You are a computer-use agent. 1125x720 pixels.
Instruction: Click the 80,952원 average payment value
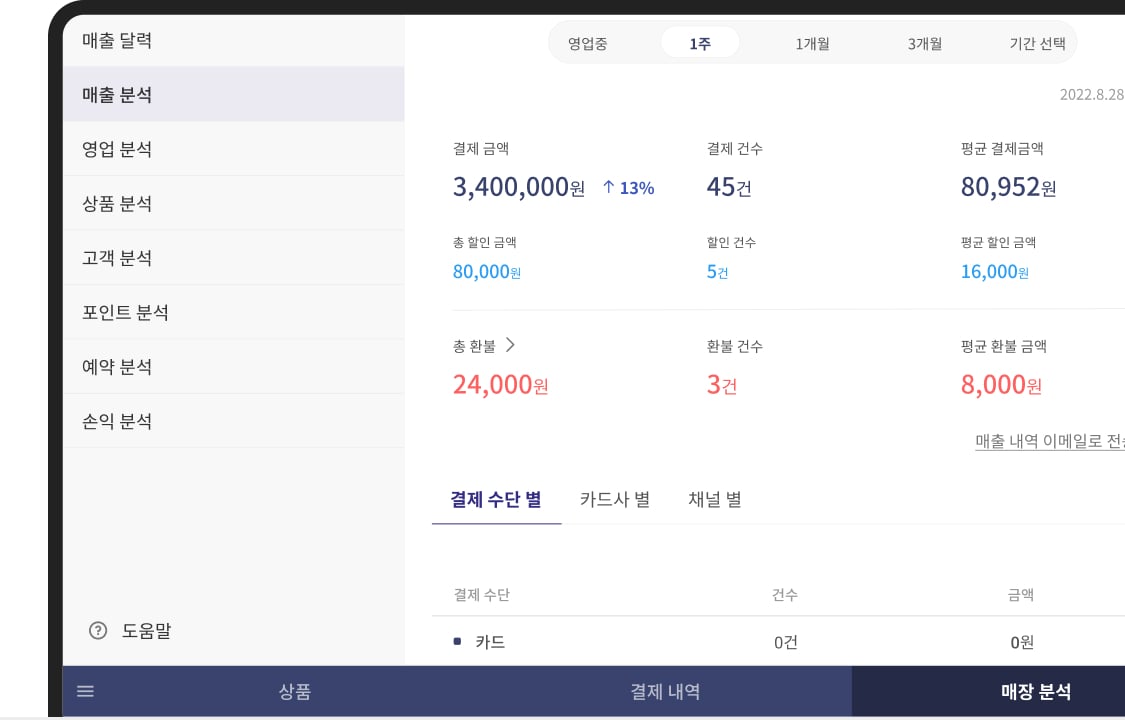click(1008, 187)
